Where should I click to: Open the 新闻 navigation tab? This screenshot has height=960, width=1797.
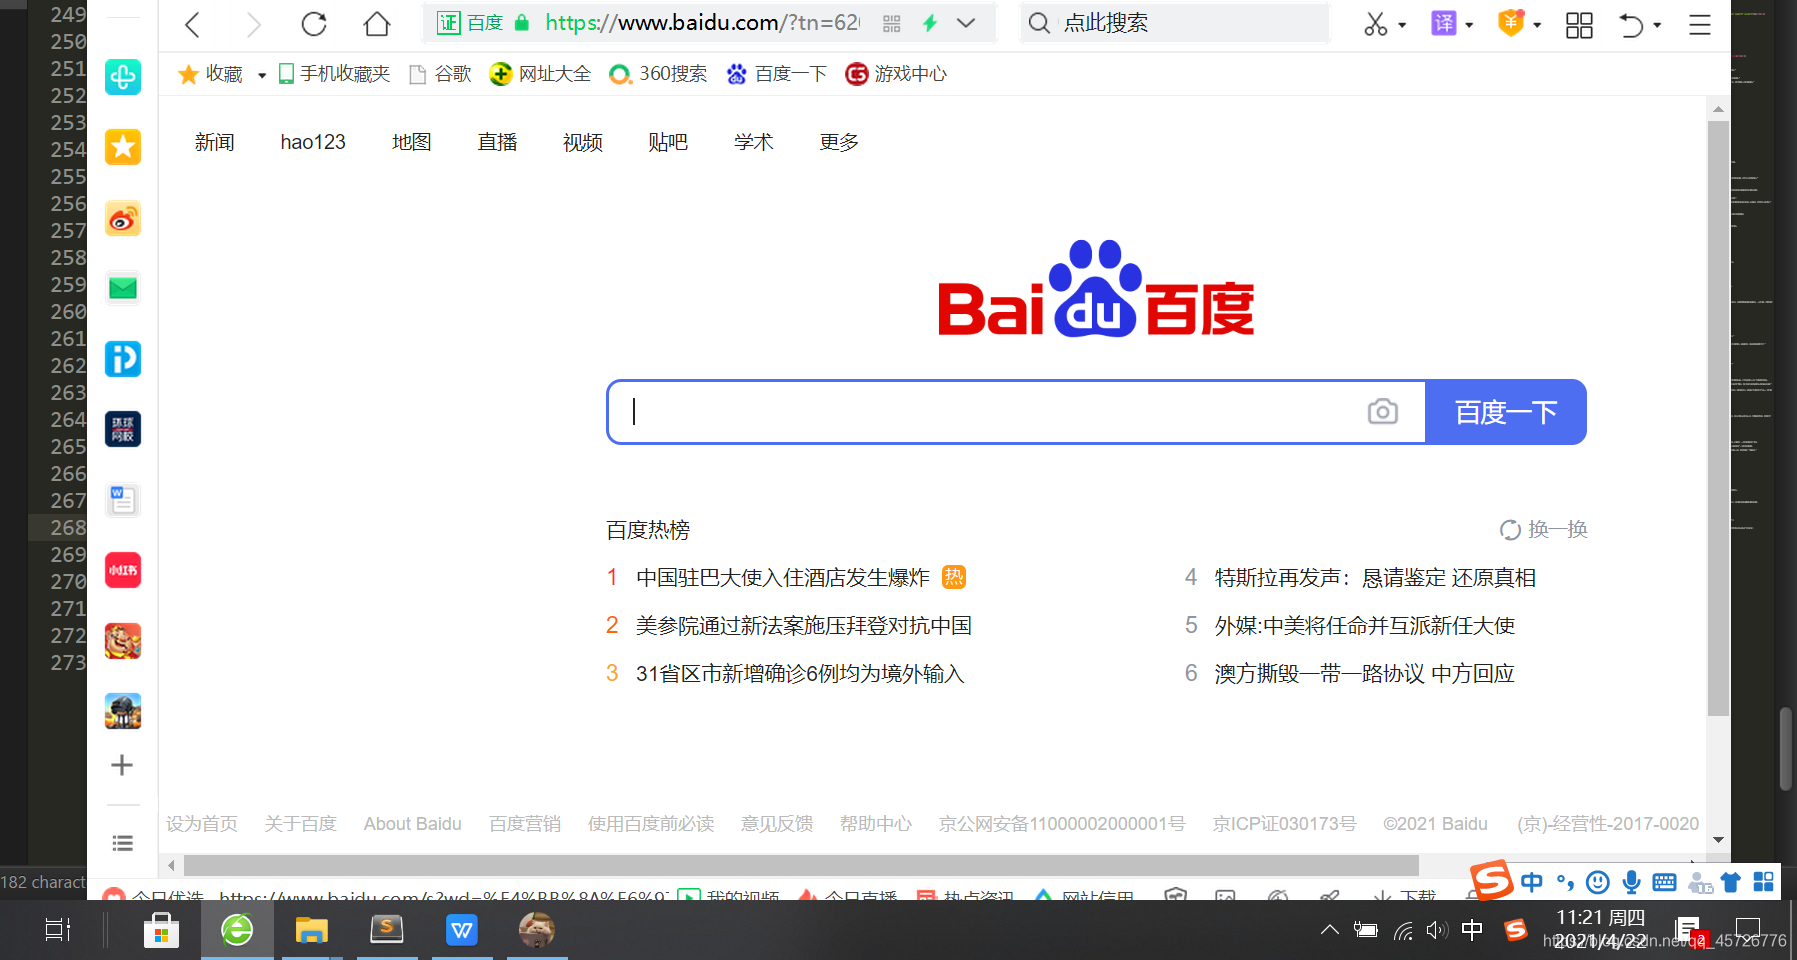pyautogui.click(x=214, y=142)
